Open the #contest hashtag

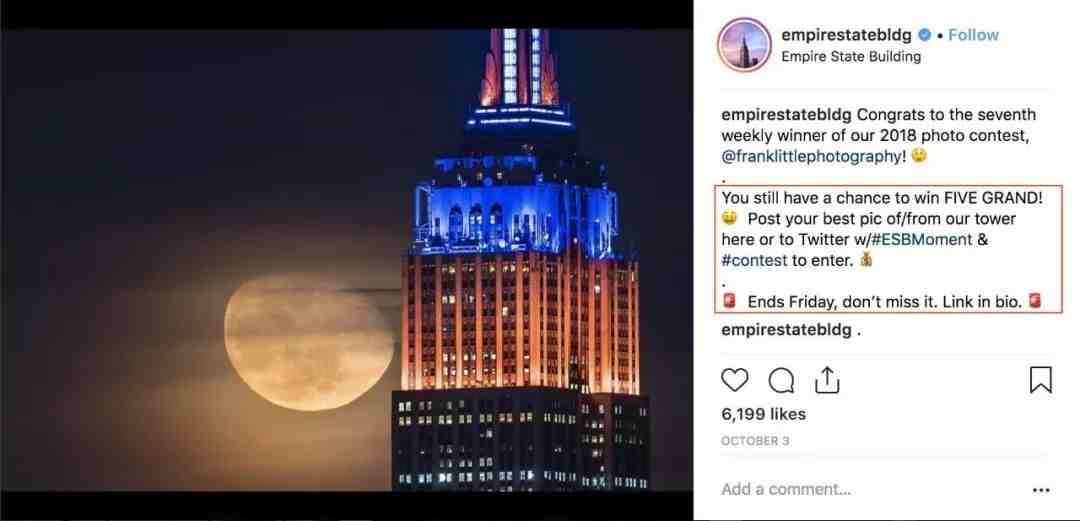click(754, 260)
